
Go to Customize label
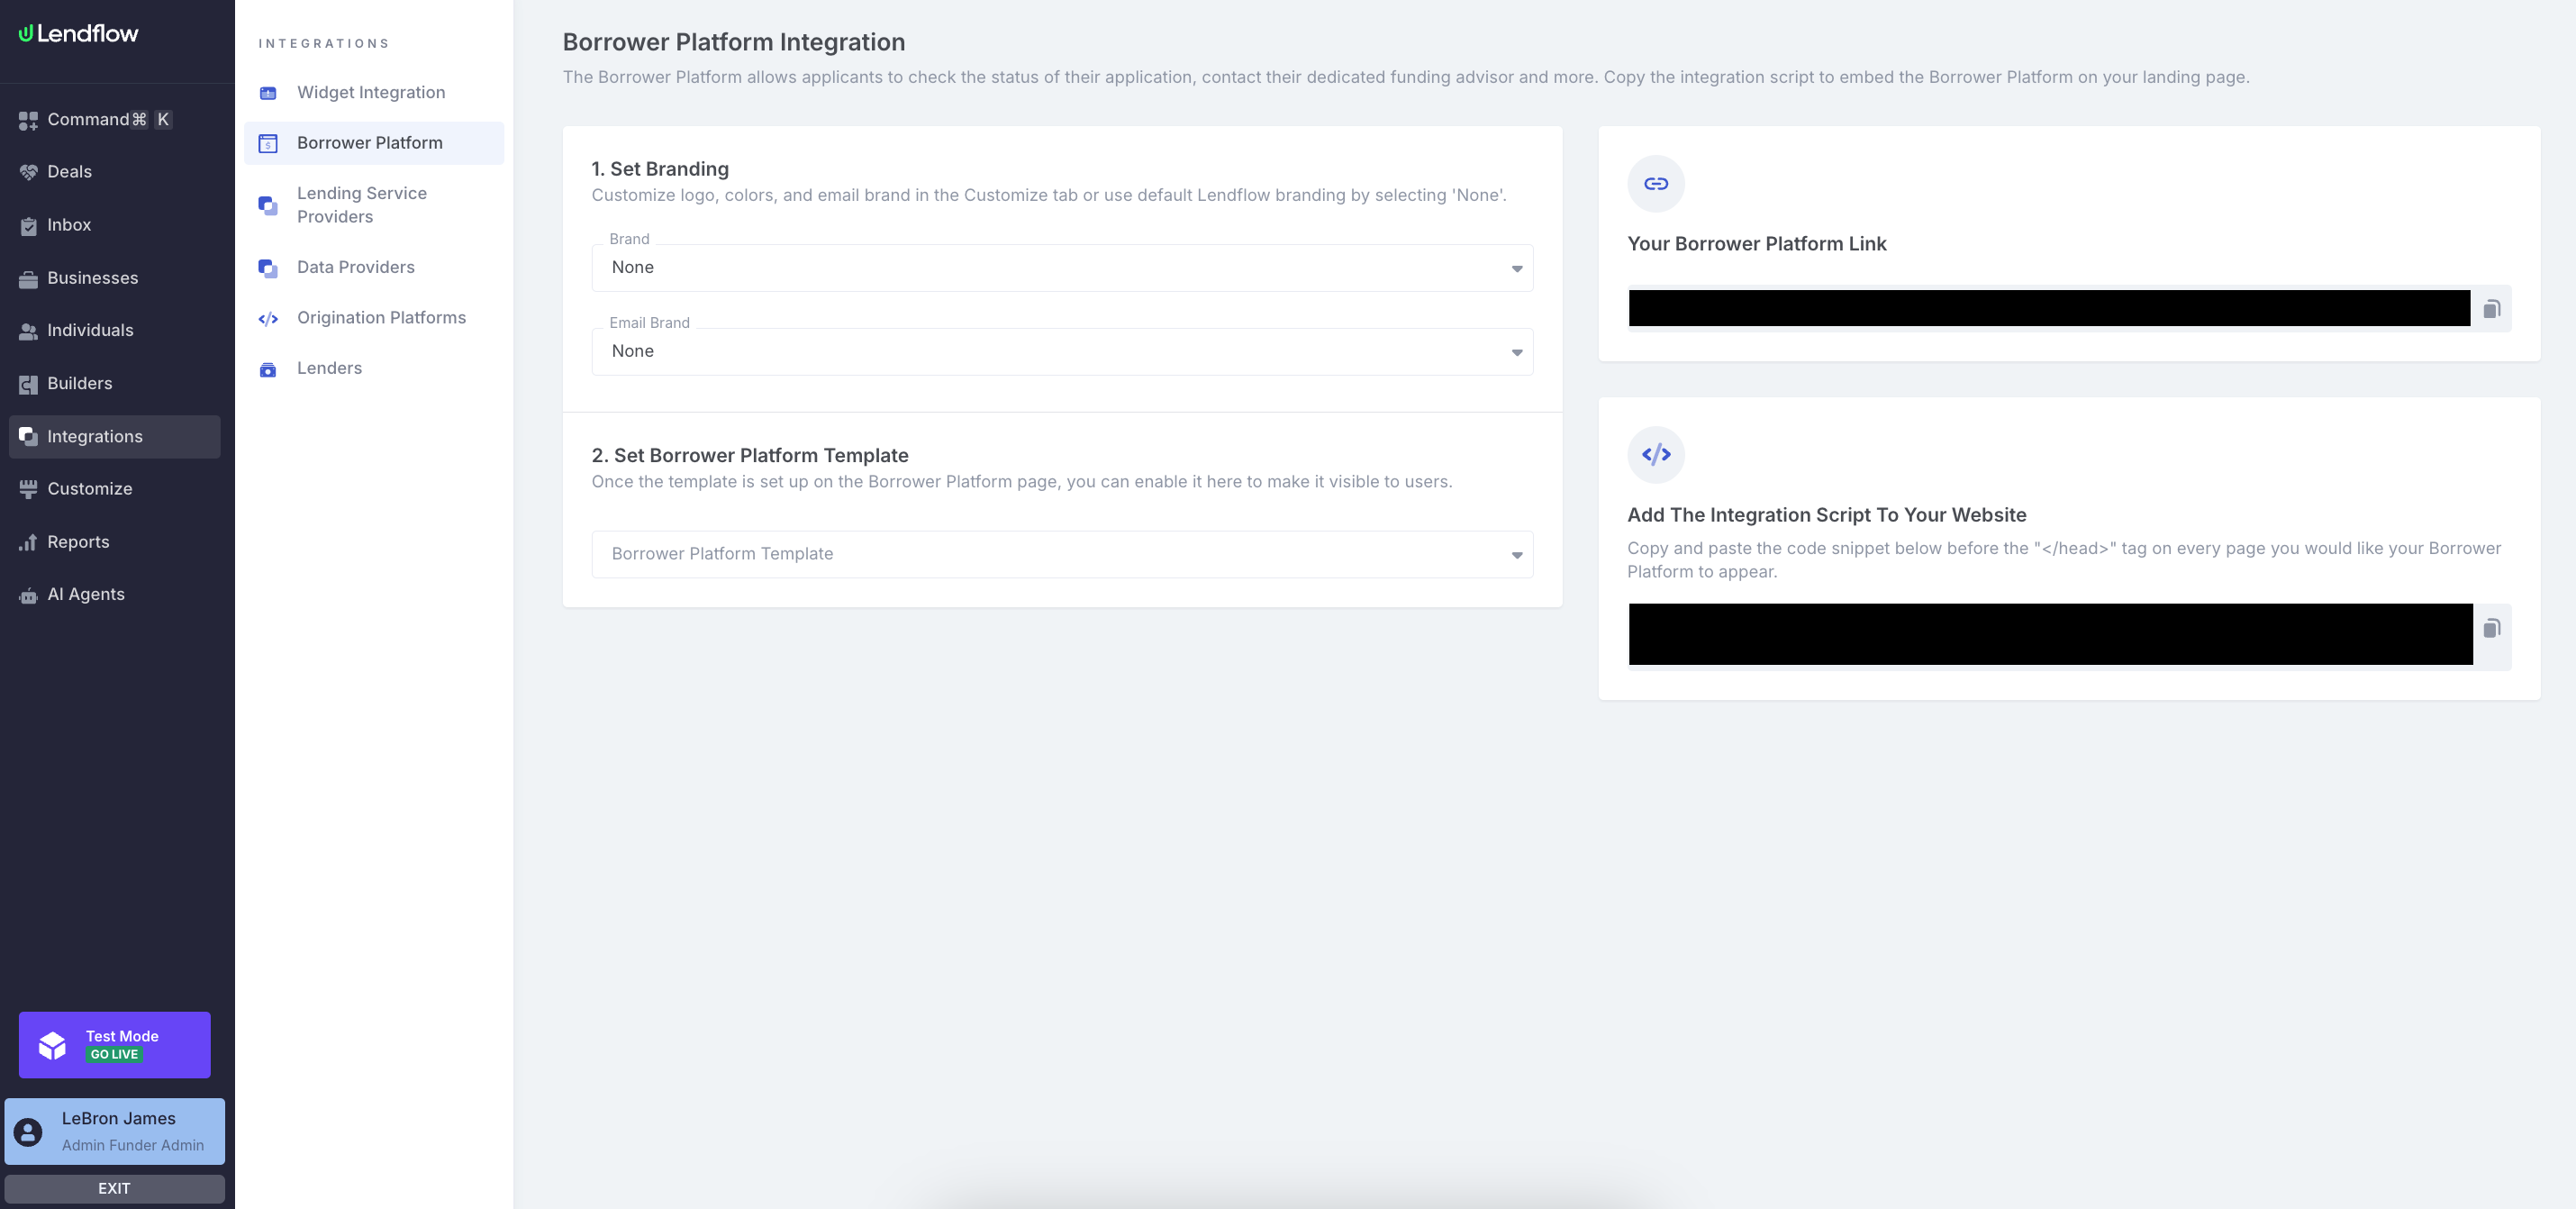[x=89, y=489]
